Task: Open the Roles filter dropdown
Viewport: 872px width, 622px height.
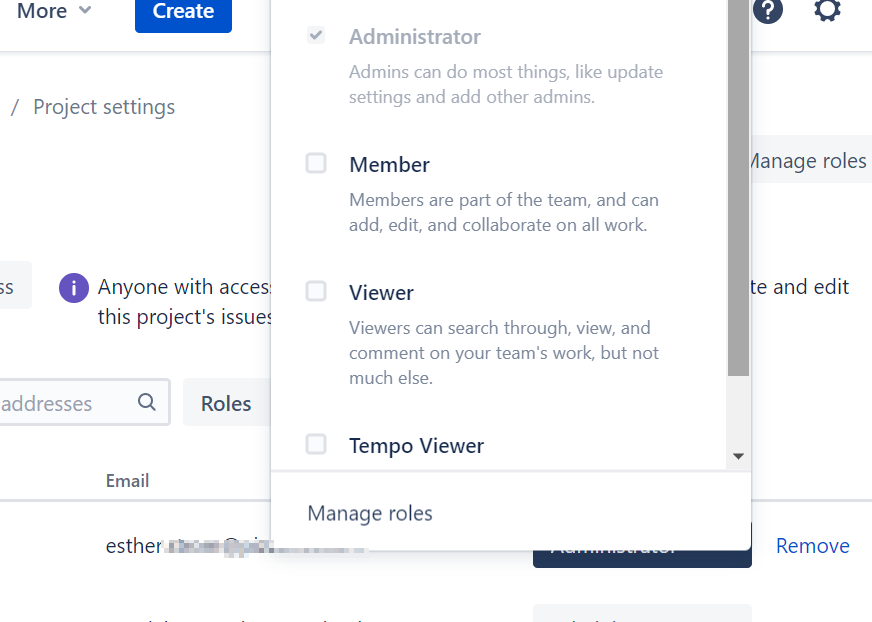Action: click(226, 403)
